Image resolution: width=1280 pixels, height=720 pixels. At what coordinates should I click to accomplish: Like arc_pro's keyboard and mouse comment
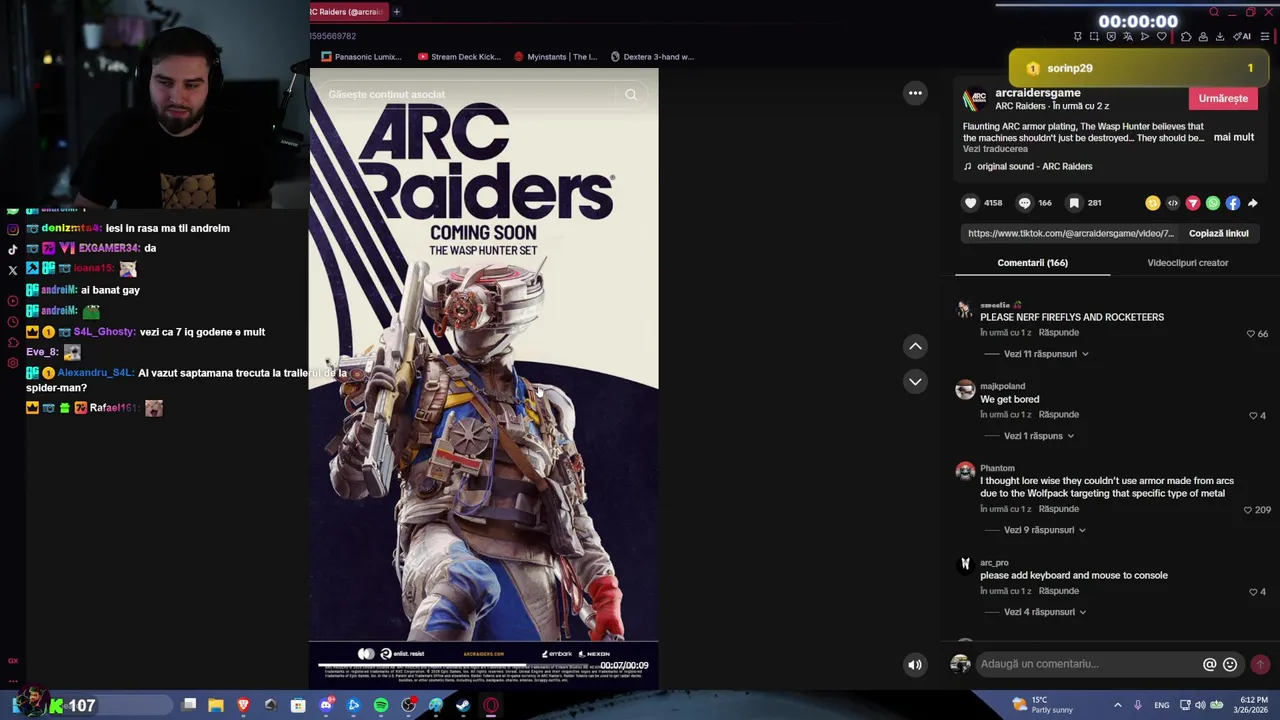[x=1252, y=592]
